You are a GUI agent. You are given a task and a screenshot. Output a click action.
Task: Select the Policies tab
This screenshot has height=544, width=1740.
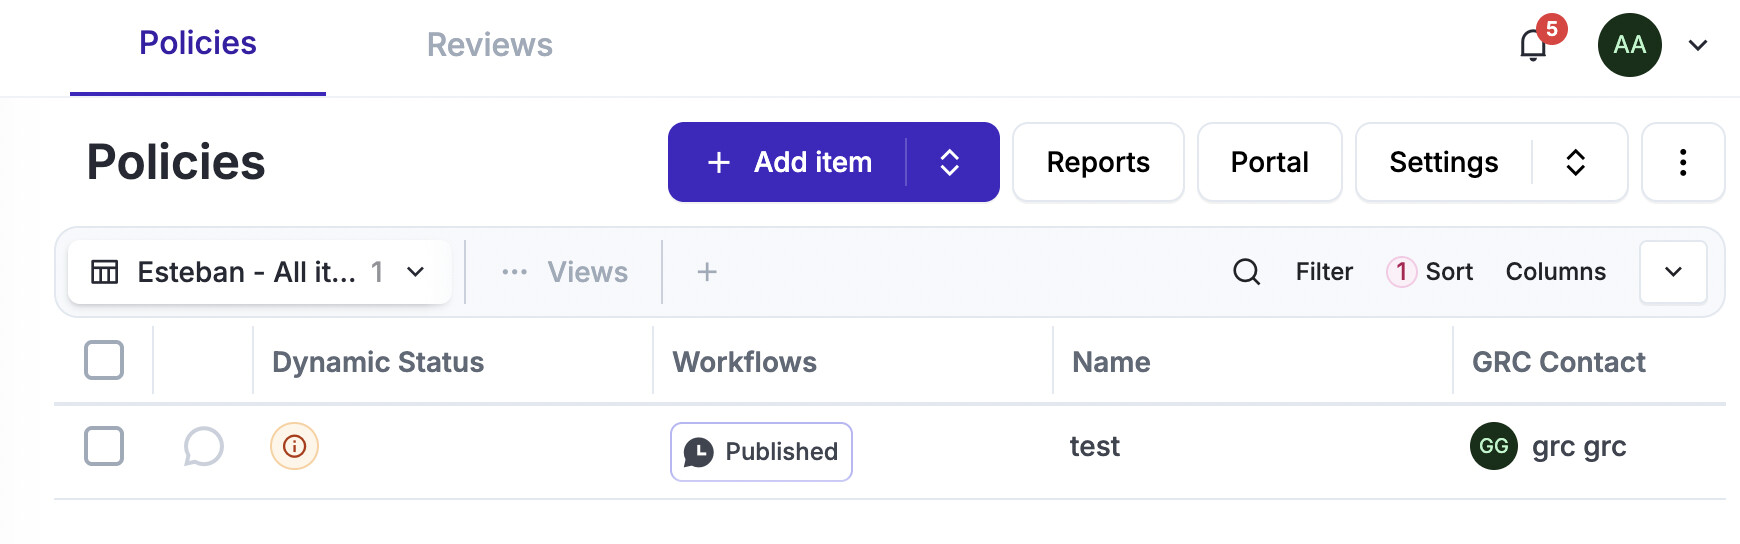tap(198, 44)
